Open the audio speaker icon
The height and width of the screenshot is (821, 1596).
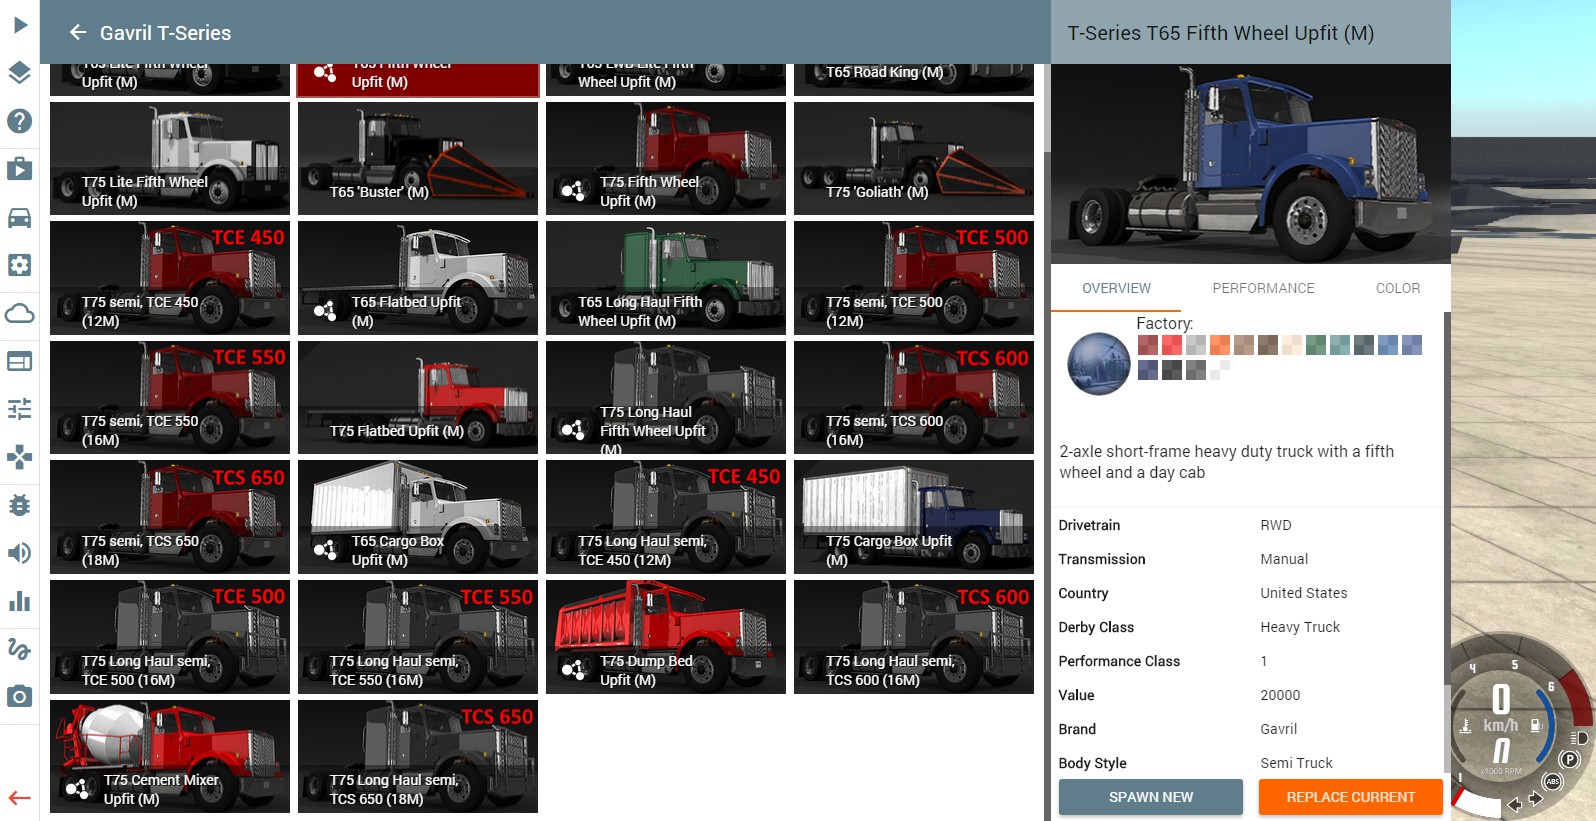point(19,553)
